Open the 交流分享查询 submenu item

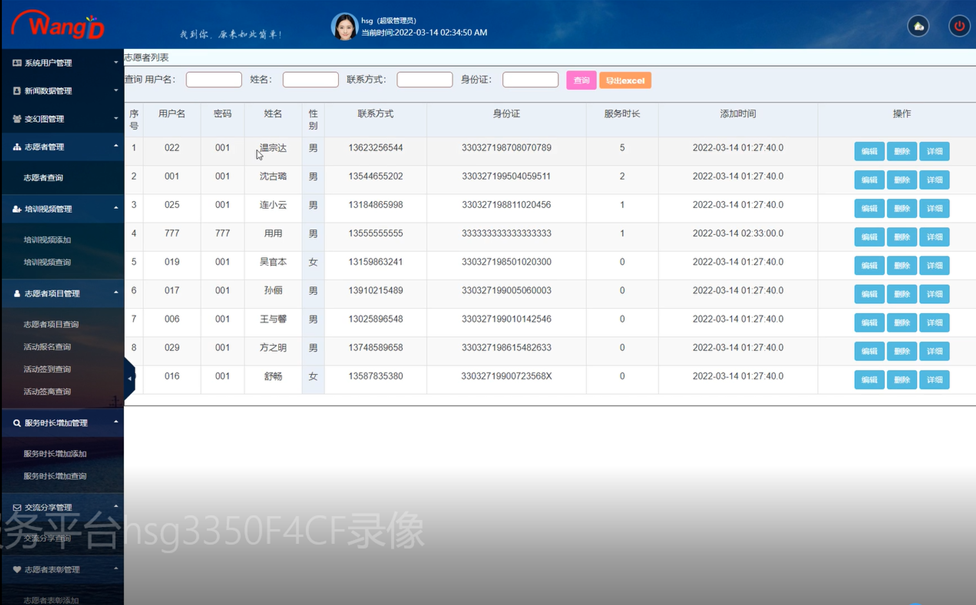click(x=47, y=539)
